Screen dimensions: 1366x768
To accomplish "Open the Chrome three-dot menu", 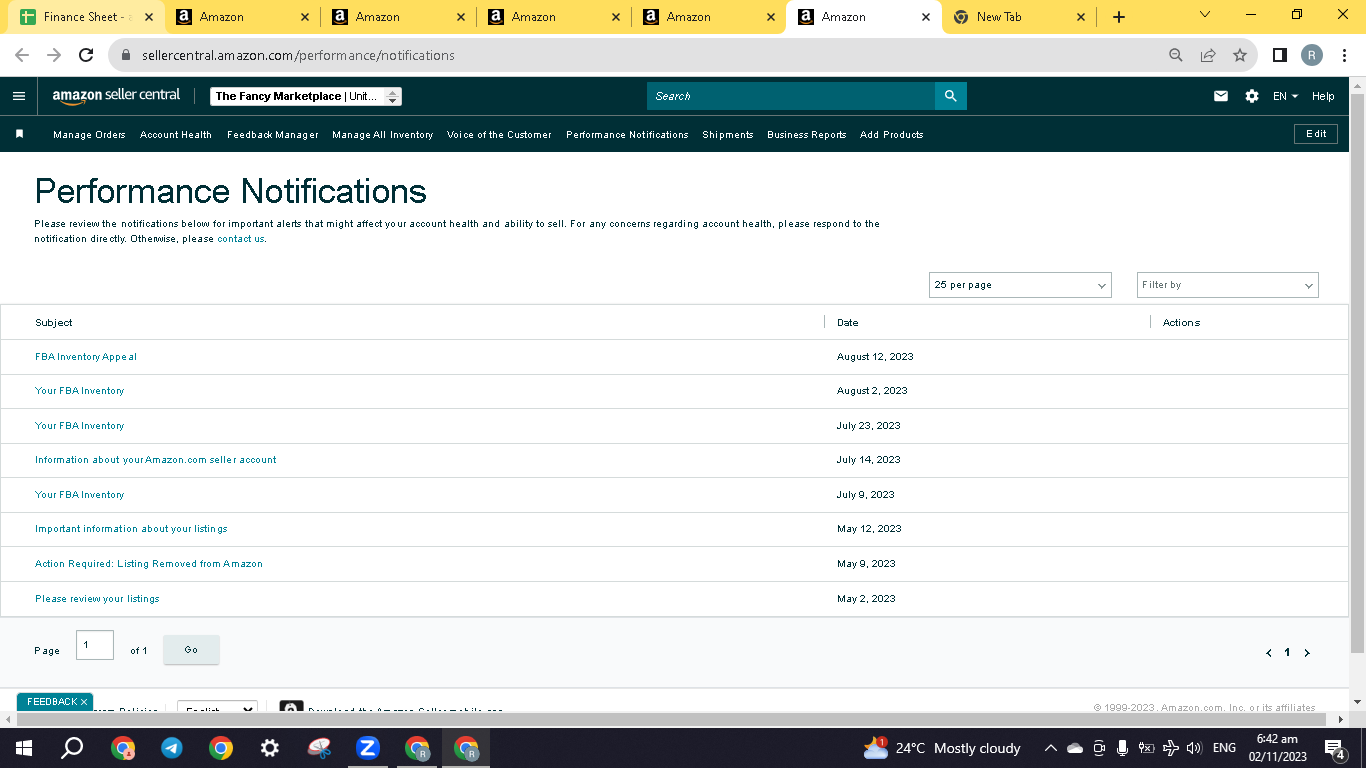I will coord(1345,55).
